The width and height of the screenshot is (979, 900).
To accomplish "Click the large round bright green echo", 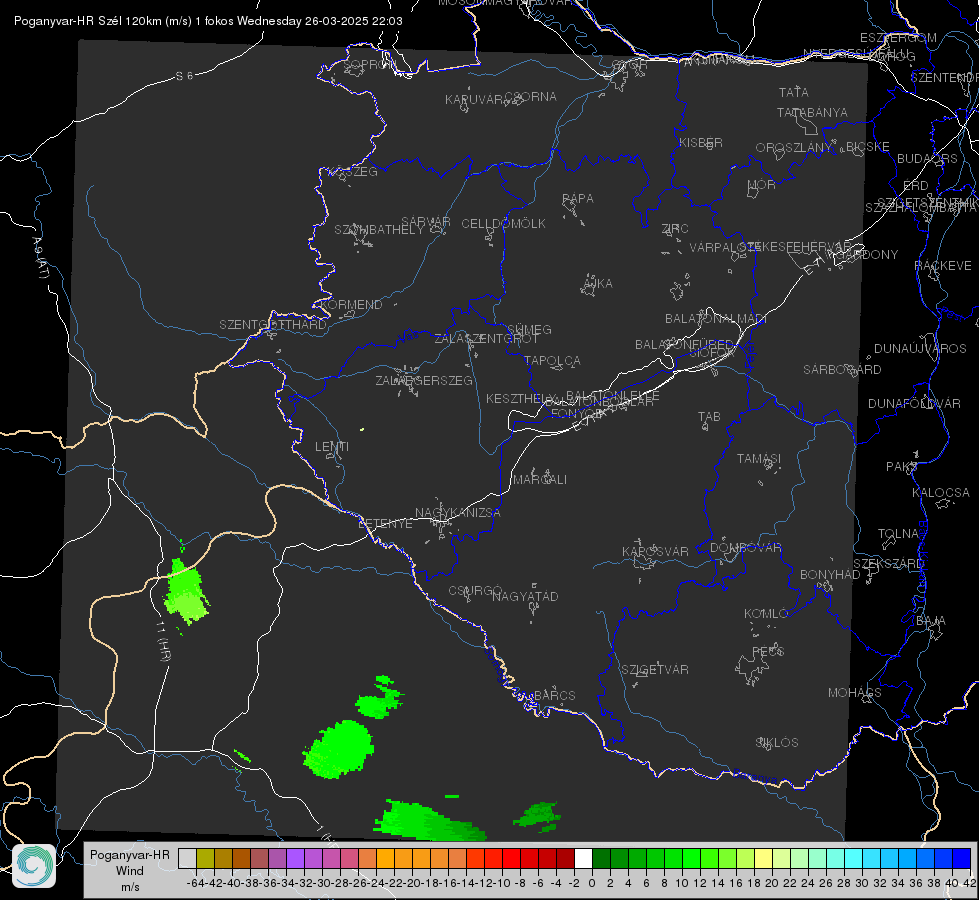I will (x=338, y=749).
